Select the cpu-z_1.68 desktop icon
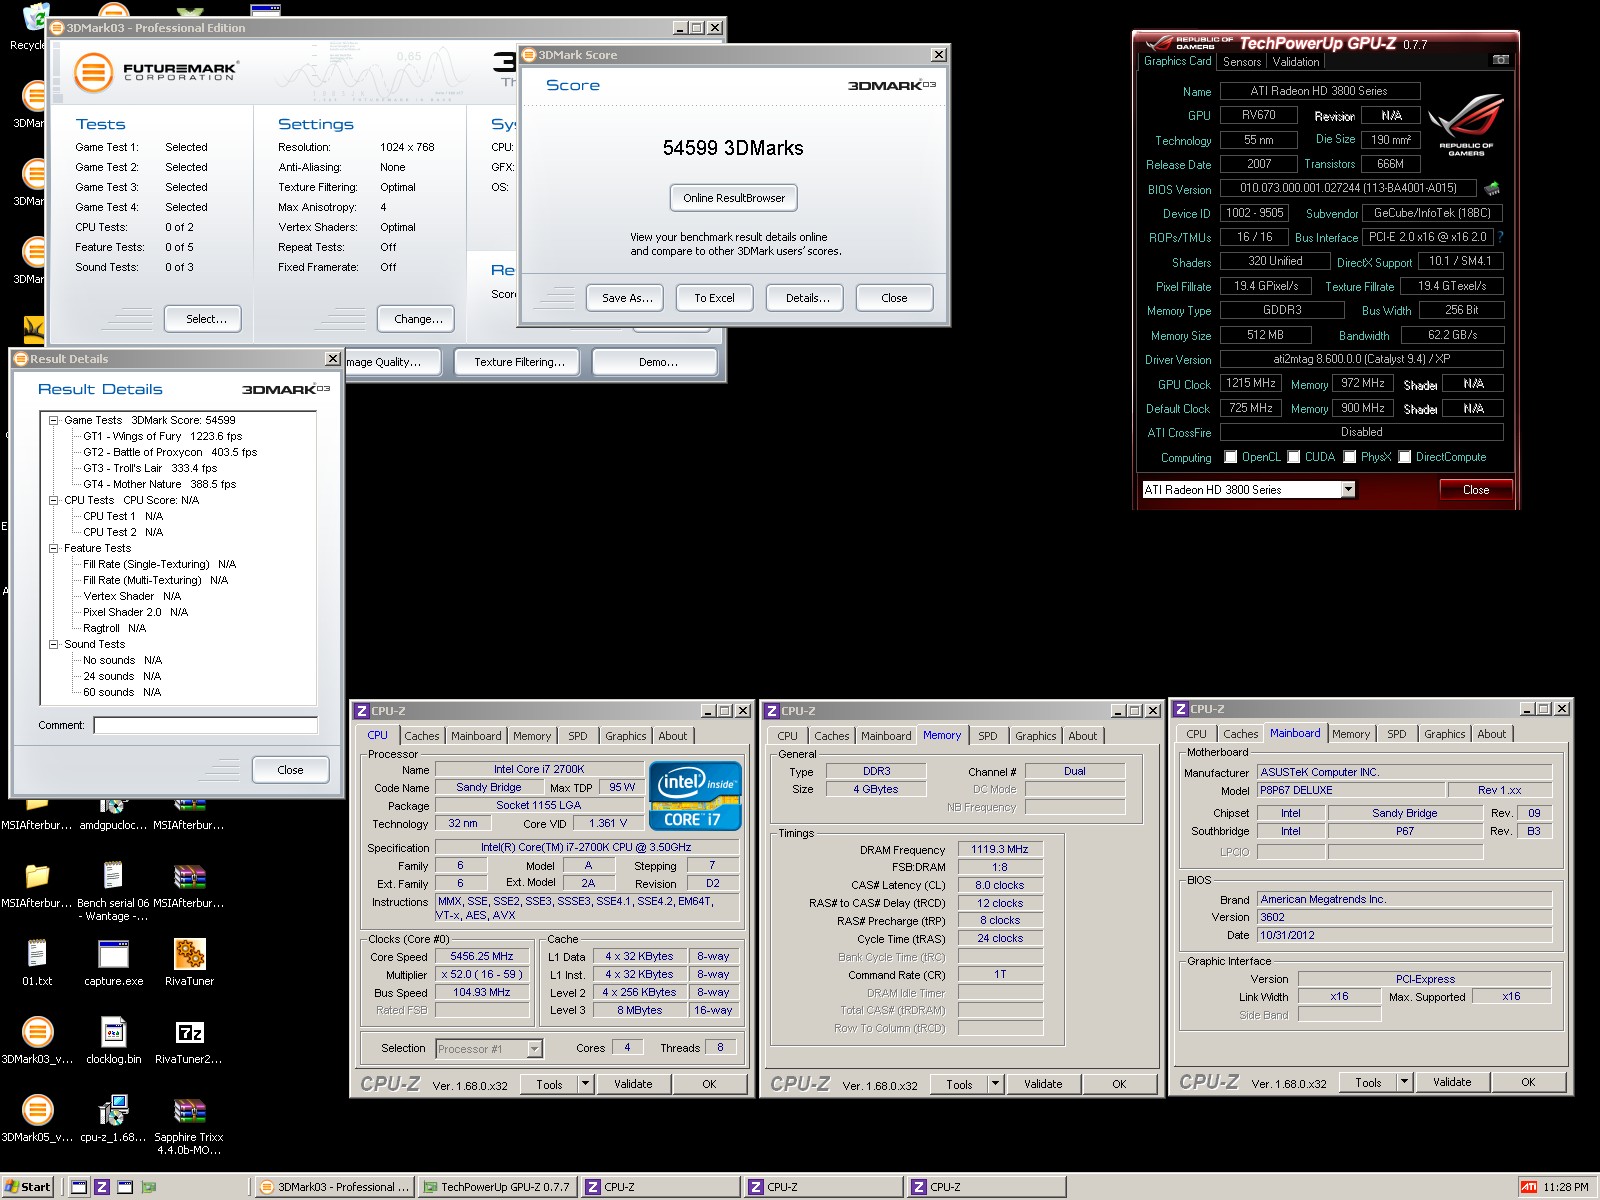 pos(114,1110)
